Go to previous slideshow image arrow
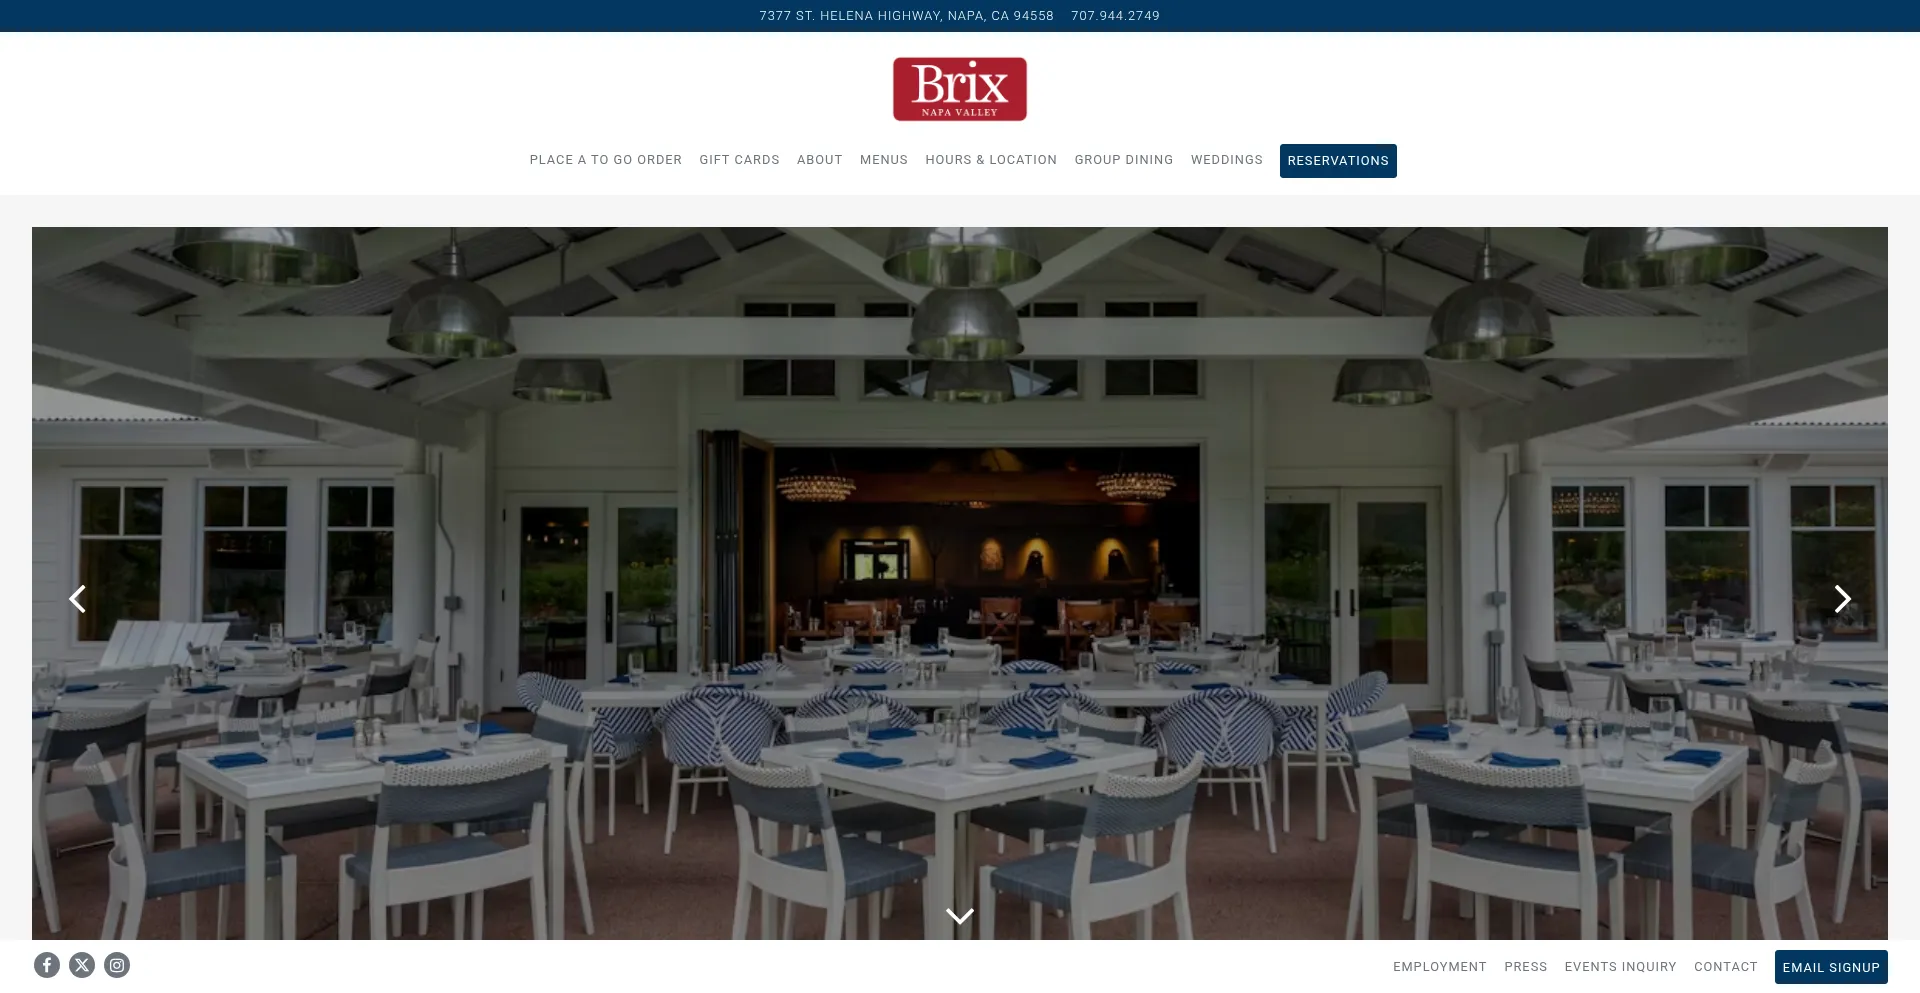 pos(77,599)
